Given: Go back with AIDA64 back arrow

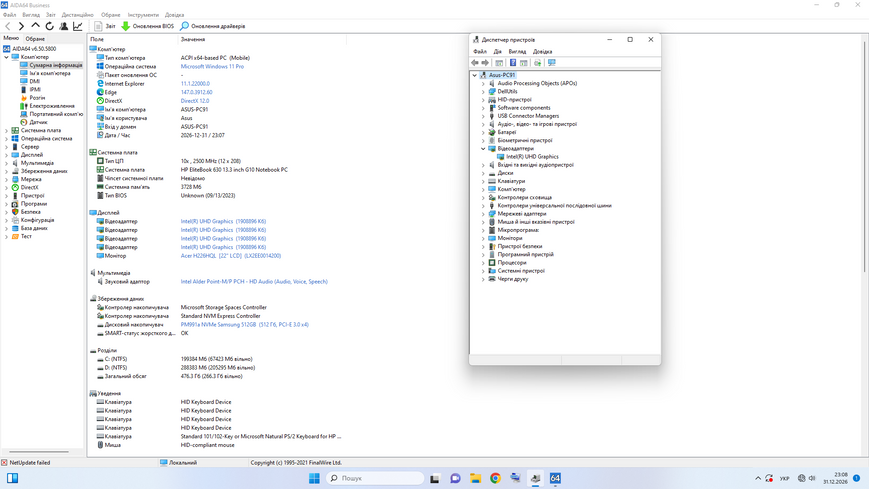Looking at the screenshot, I should point(8,26).
